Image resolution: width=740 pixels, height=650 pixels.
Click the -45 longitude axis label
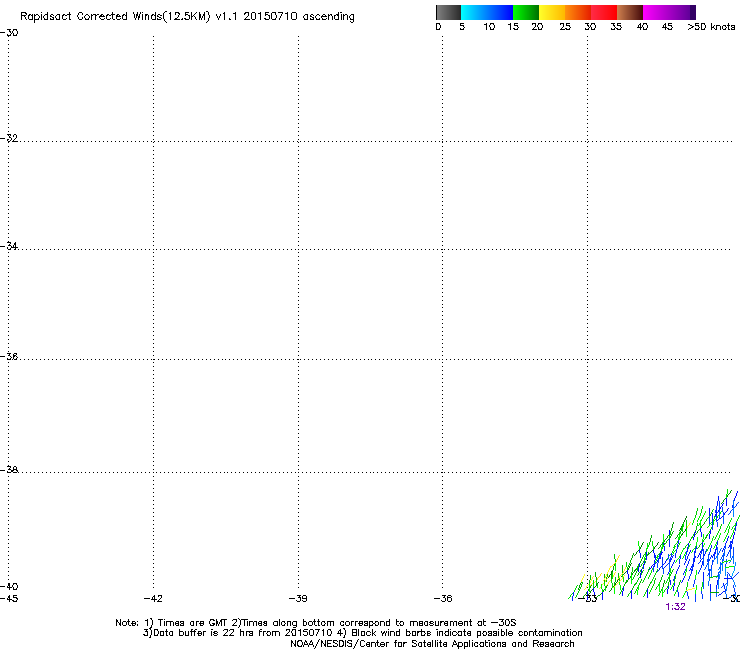(9, 599)
